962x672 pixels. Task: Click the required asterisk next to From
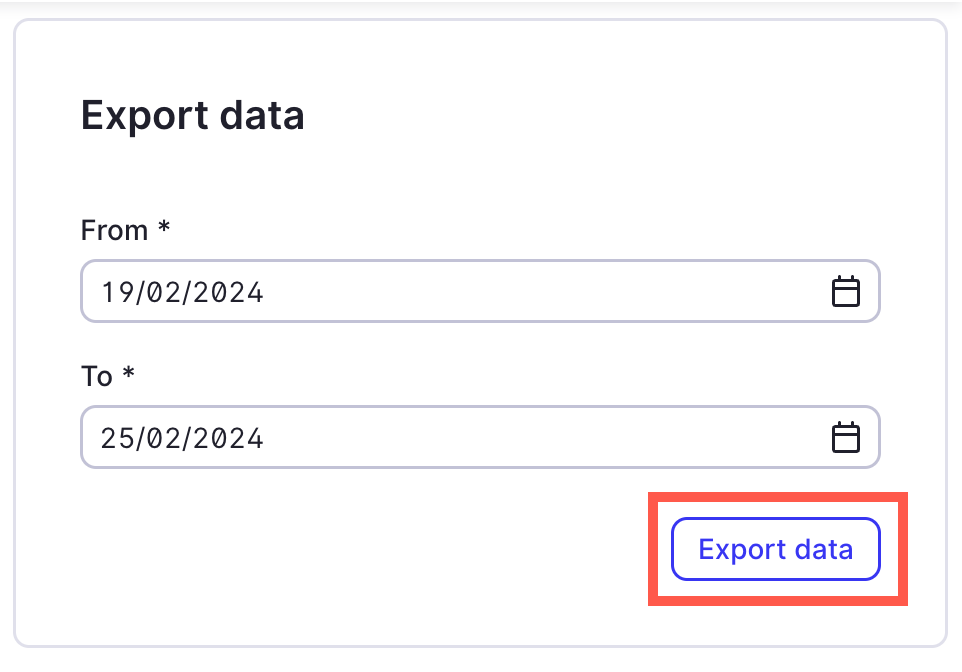163,229
